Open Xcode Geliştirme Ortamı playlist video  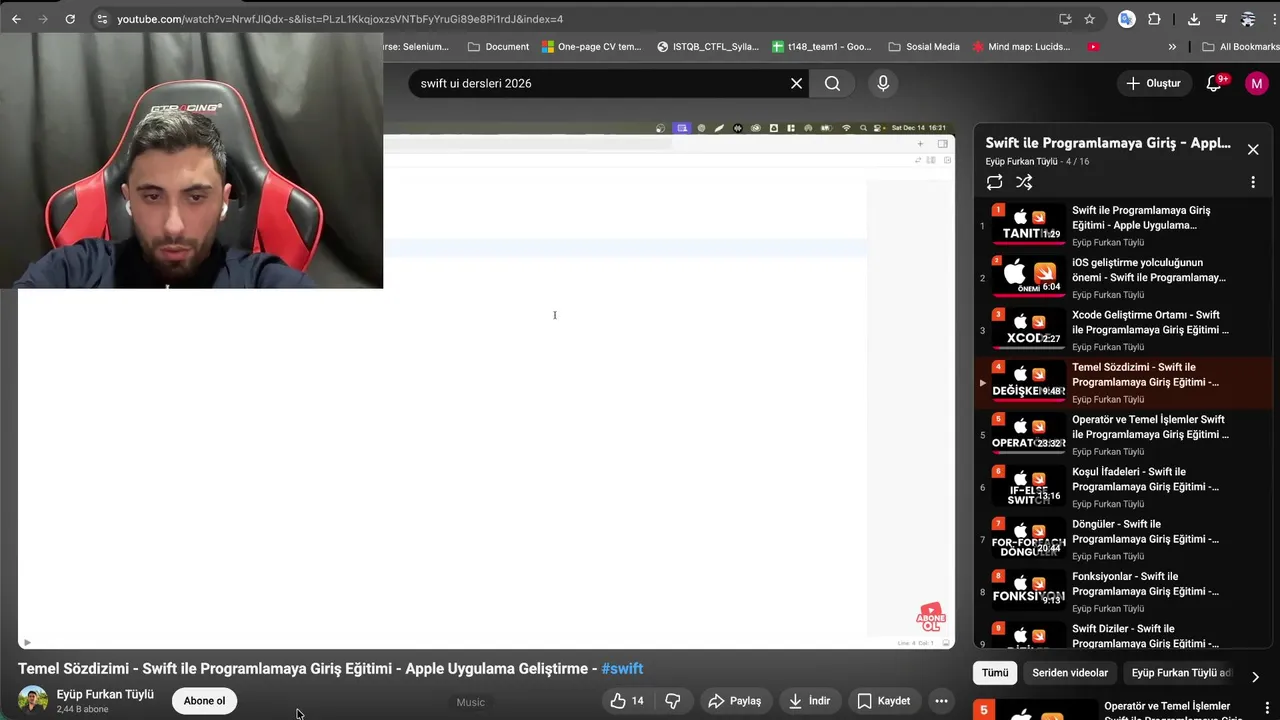[x=1124, y=330]
